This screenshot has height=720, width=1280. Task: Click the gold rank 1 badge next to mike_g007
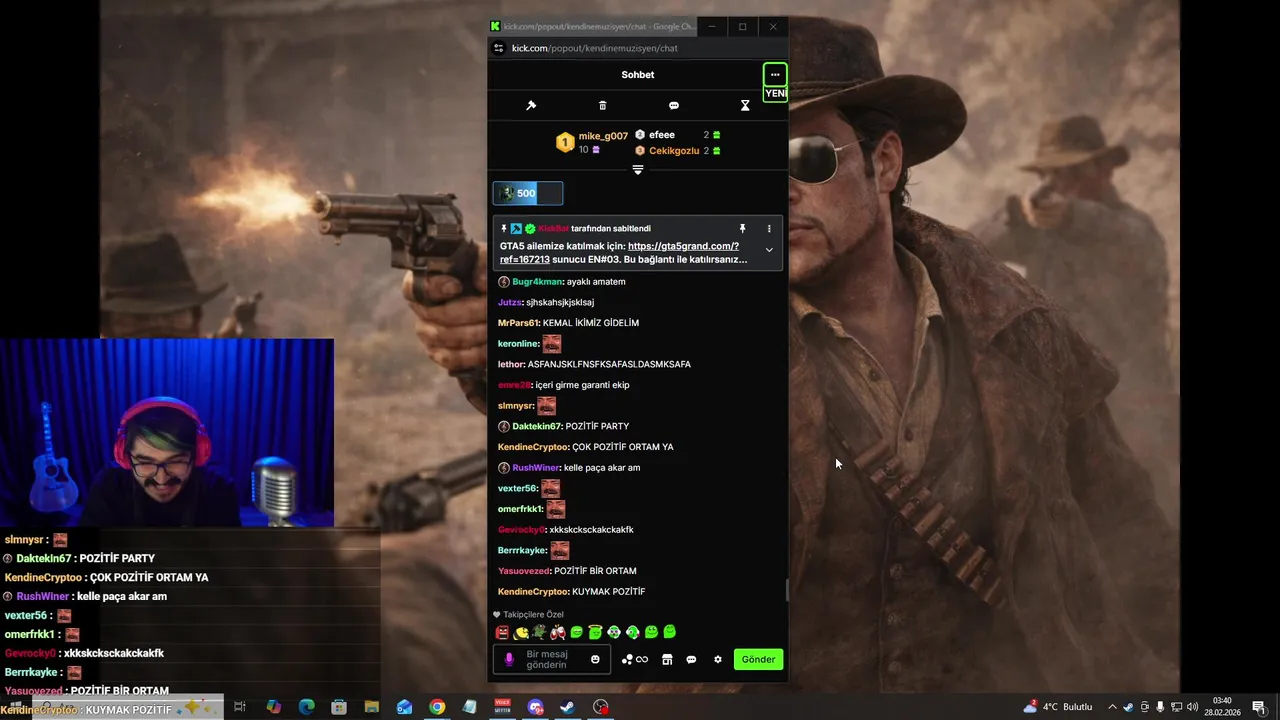(565, 142)
